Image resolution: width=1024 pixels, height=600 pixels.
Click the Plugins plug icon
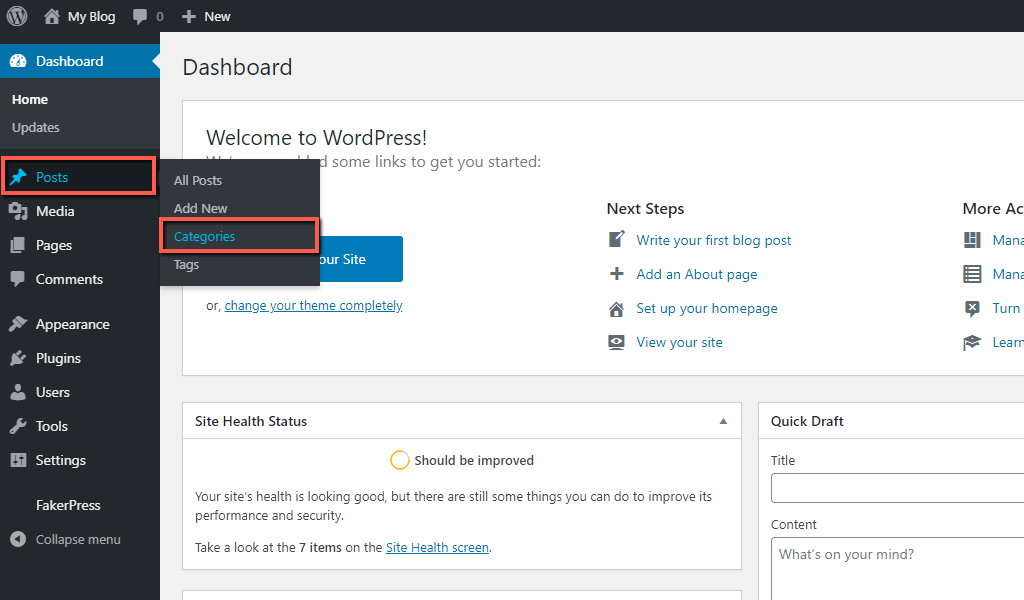(18, 358)
